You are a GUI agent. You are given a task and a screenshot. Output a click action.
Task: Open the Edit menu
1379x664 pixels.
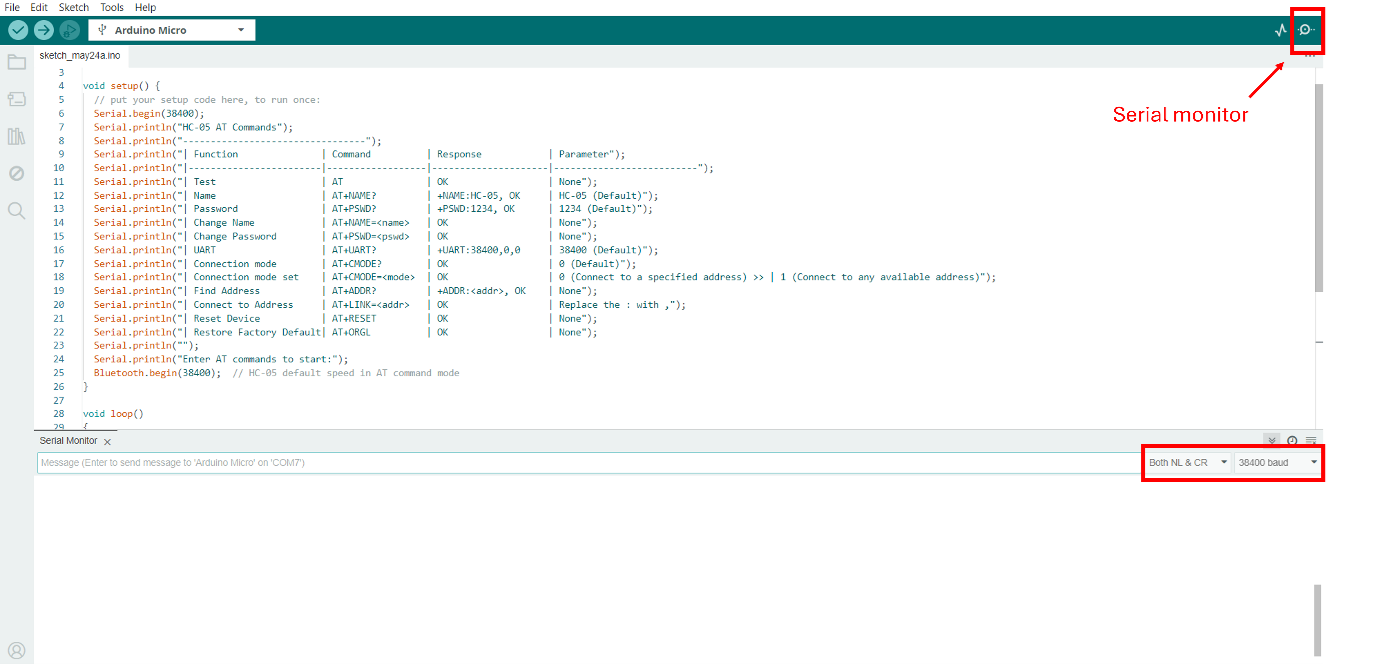coord(39,7)
